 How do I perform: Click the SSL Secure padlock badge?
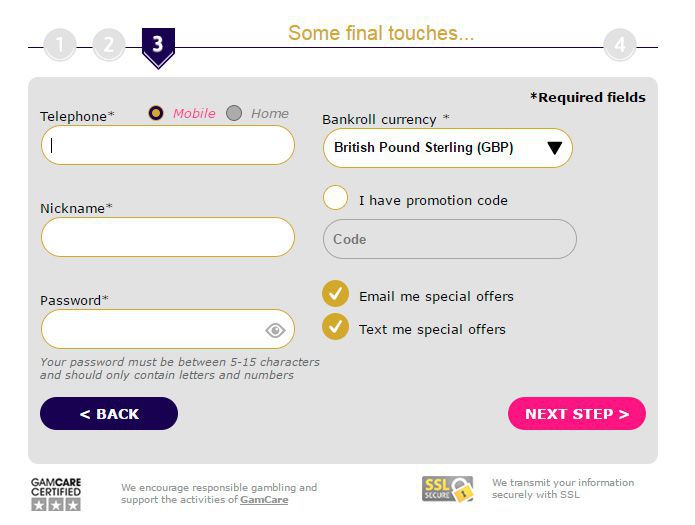[x=447, y=489]
